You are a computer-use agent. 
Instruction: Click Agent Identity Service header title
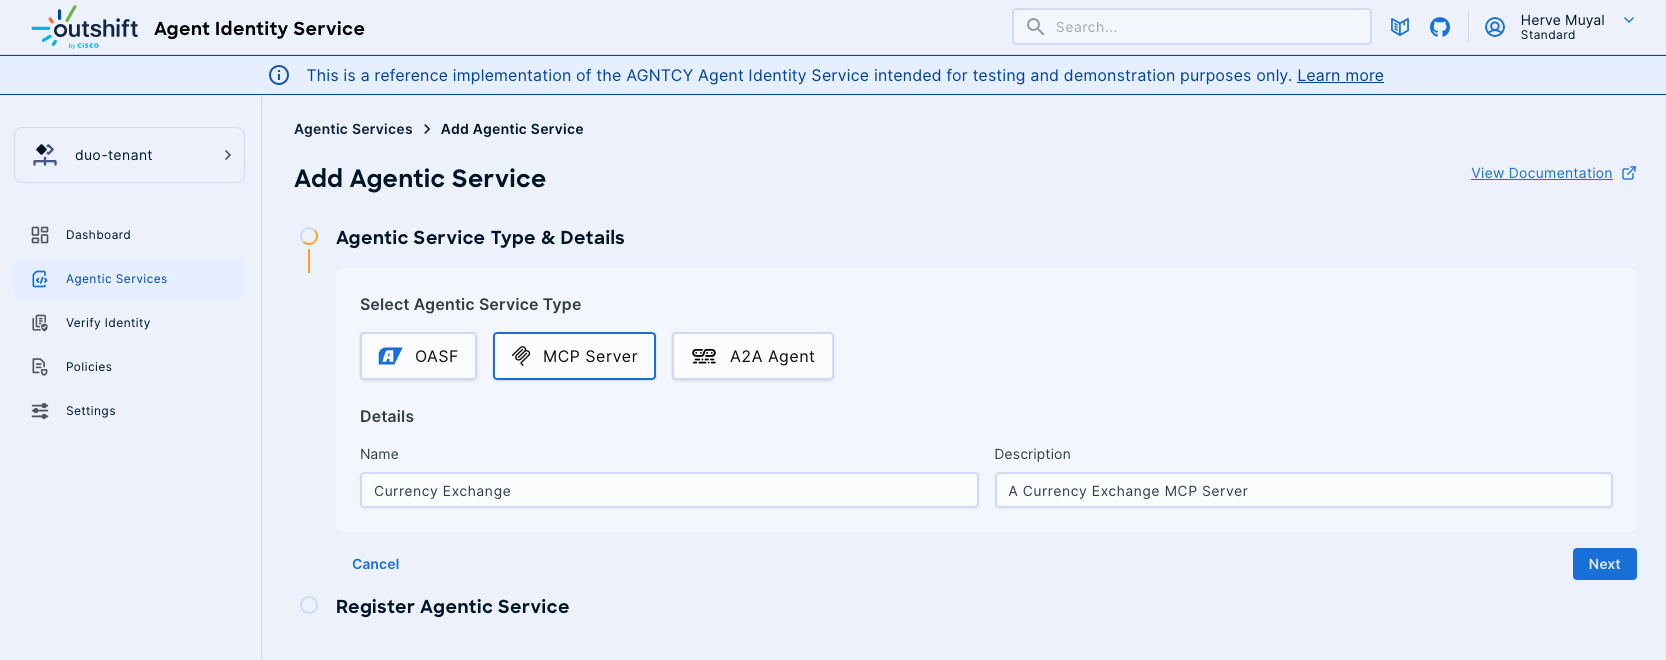click(x=259, y=28)
